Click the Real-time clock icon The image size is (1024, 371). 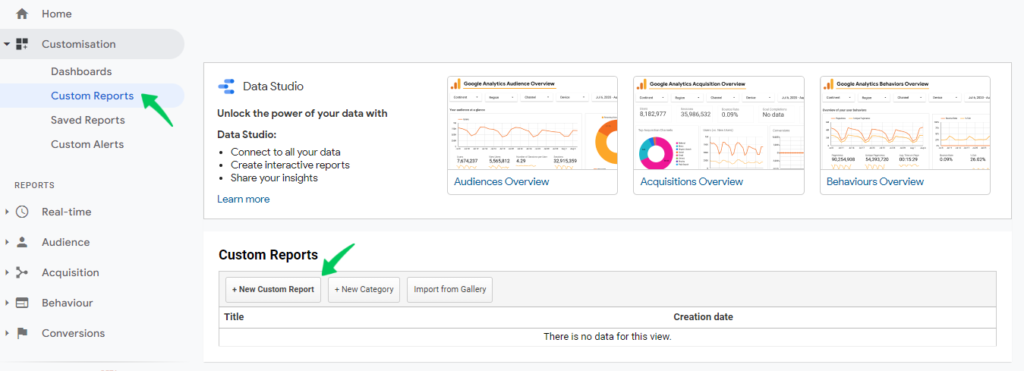click(x=22, y=212)
